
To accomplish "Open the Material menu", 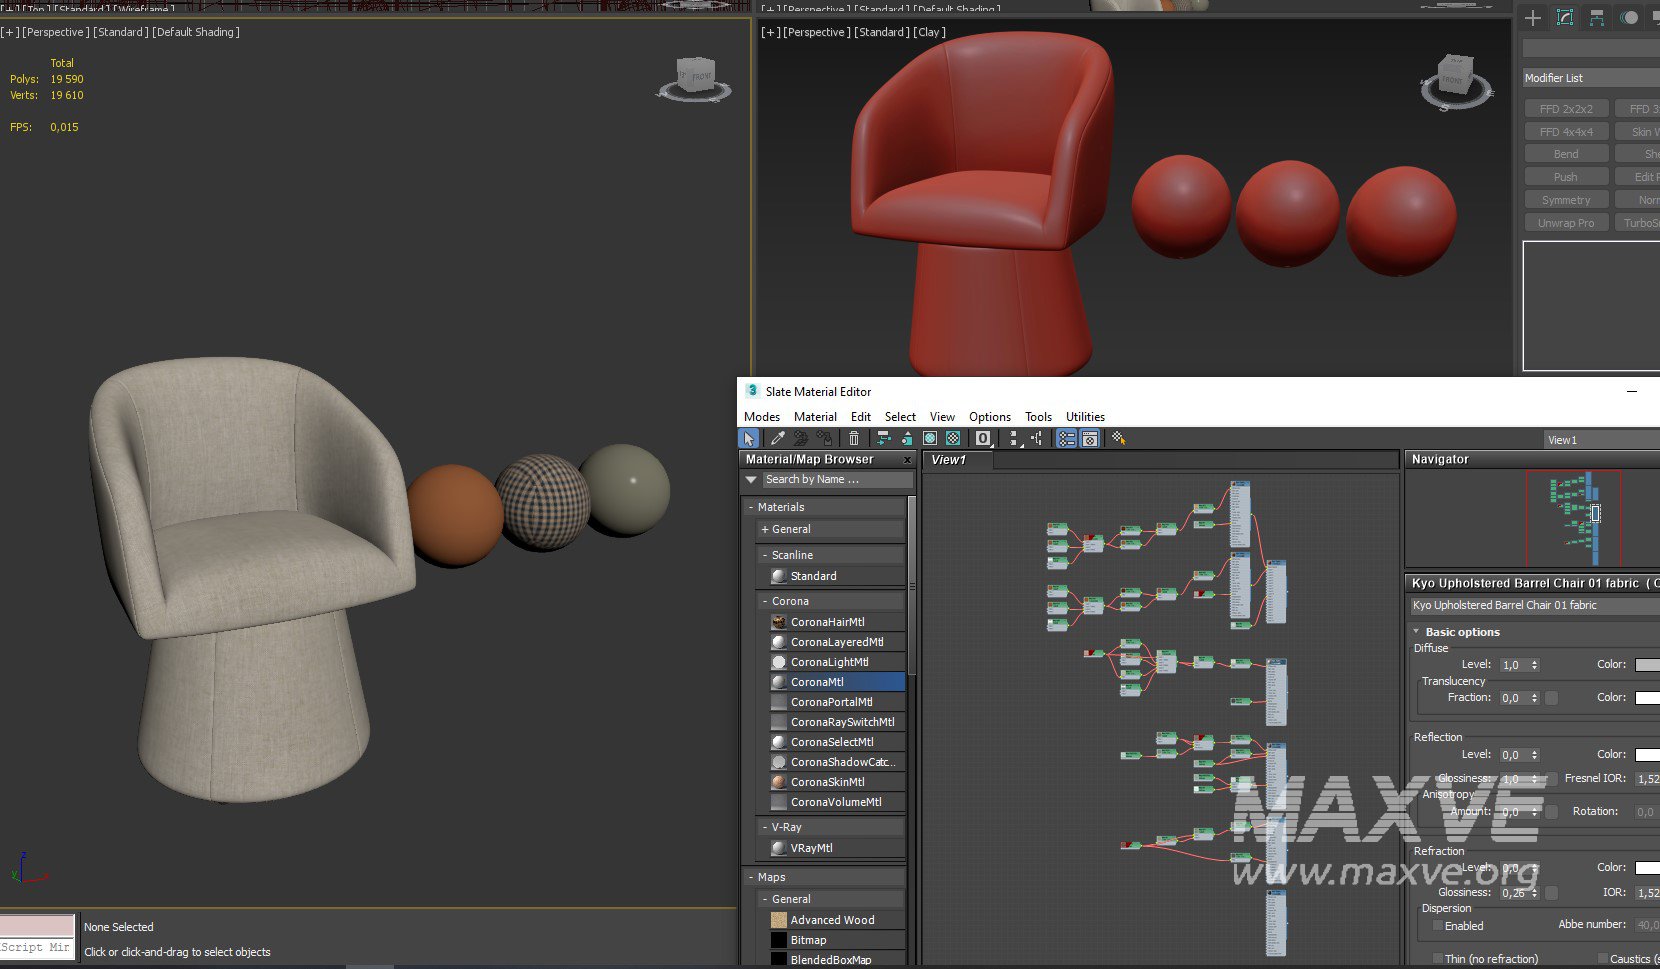I will click(x=815, y=417).
